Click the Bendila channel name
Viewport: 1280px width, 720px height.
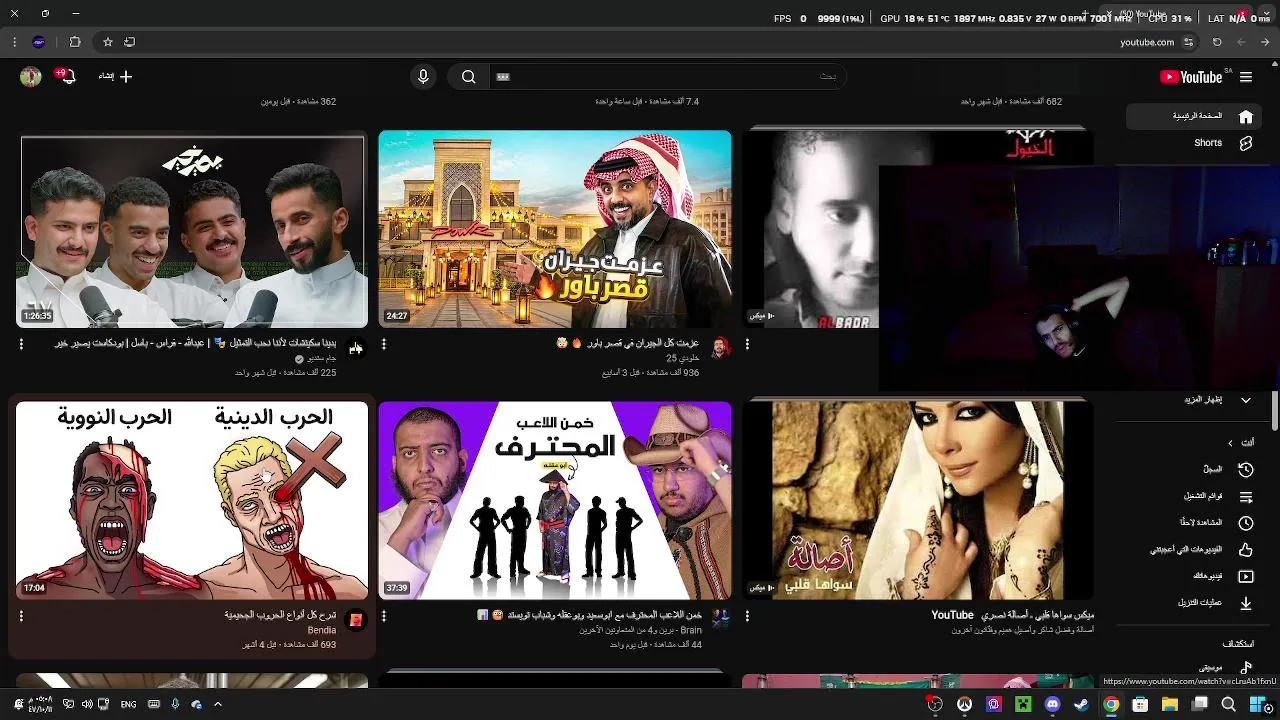[x=322, y=631]
